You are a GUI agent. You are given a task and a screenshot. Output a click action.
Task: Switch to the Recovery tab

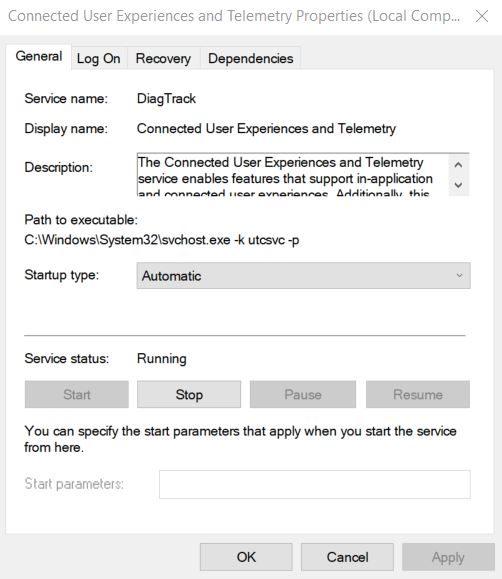pos(163,58)
